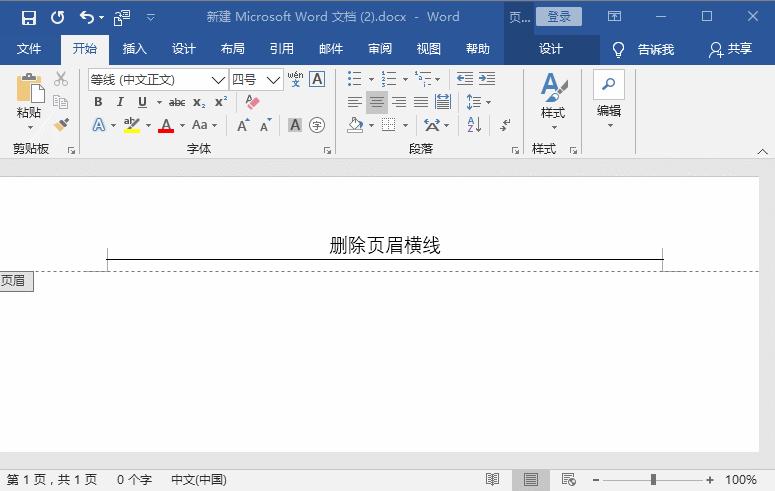Apply numbered list
The image size is (775, 491).
point(388,79)
